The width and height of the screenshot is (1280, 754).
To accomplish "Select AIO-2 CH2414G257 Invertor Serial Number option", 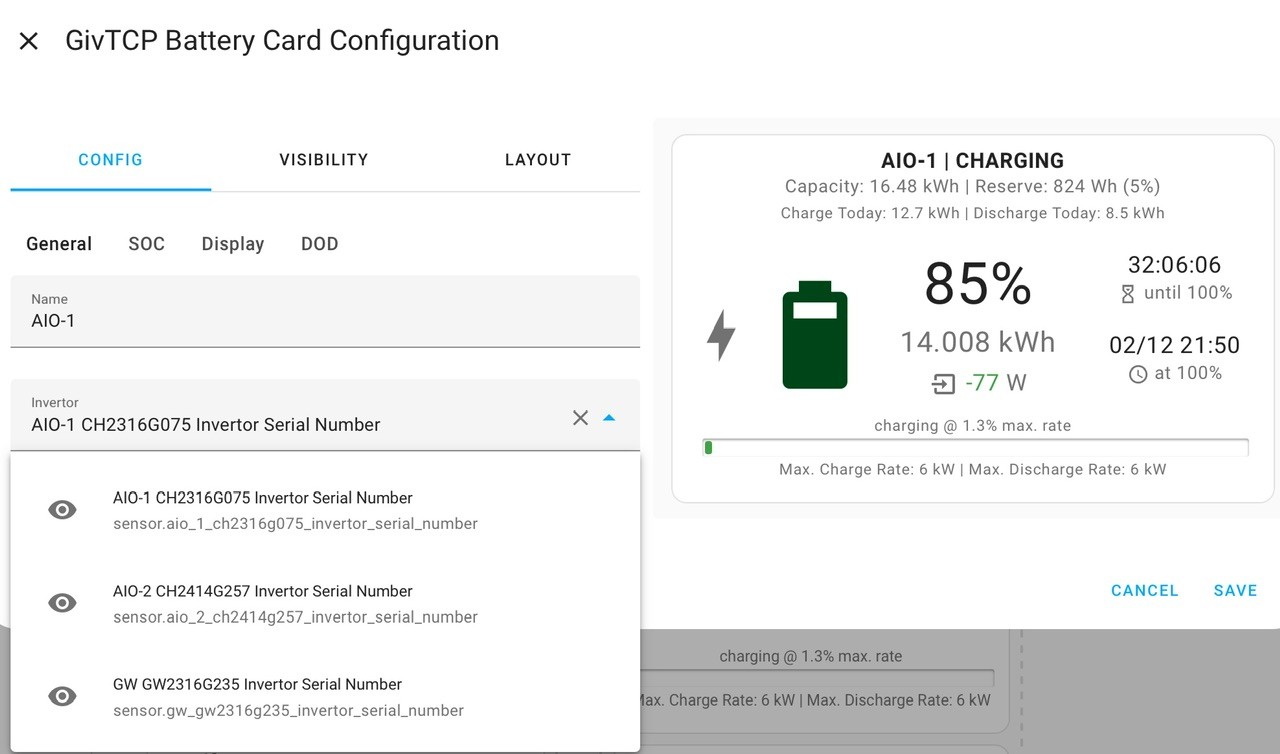I will pyautogui.click(x=325, y=603).
